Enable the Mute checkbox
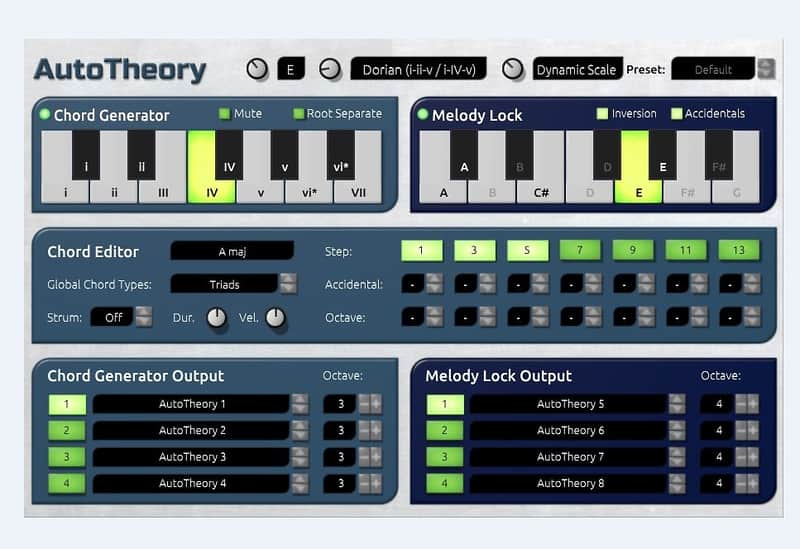 [x=224, y=113]
